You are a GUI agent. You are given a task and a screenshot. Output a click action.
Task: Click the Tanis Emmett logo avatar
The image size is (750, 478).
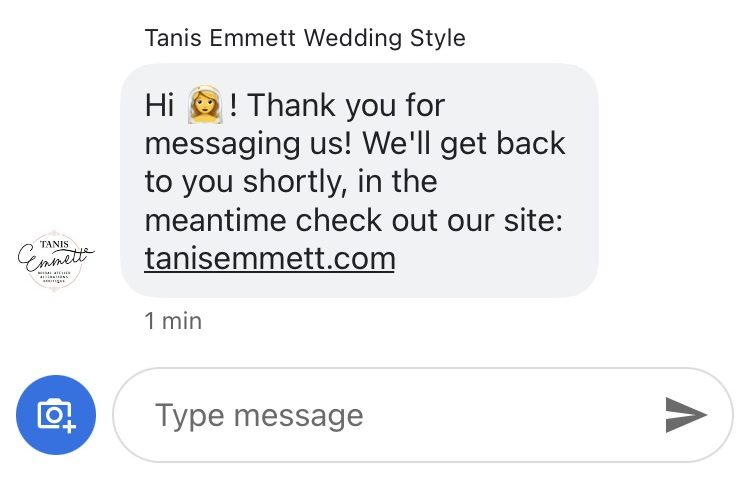pyautogui.click(x=56, y=262)
